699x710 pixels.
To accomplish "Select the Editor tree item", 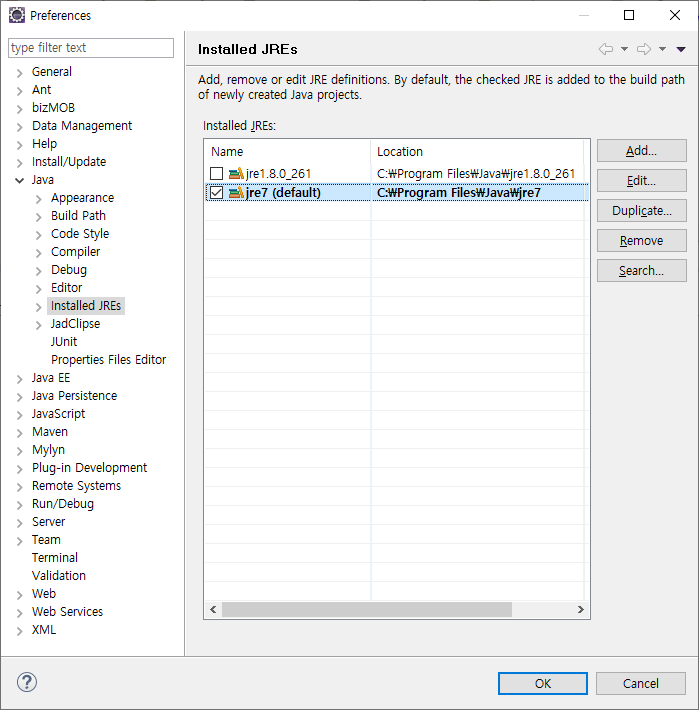I will [x=67, y=288].
